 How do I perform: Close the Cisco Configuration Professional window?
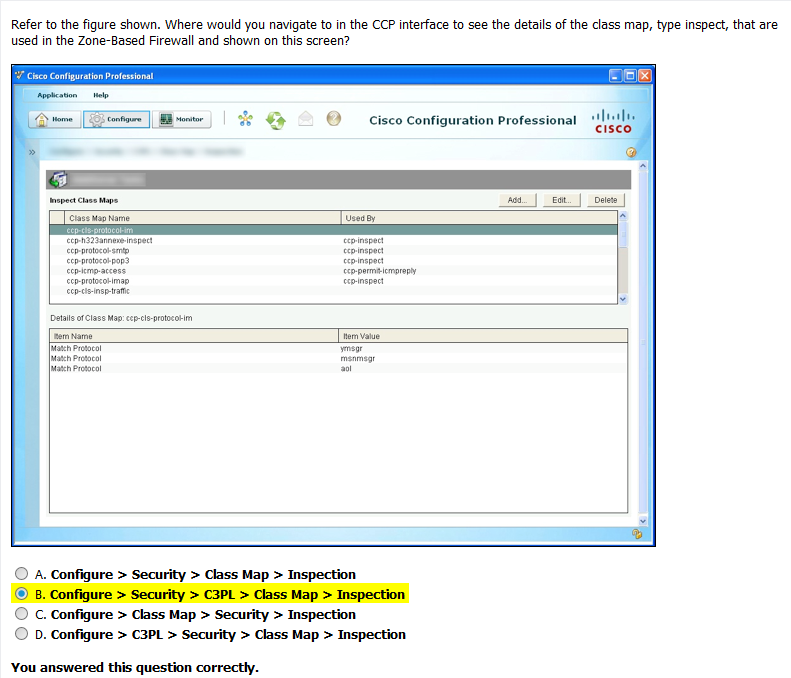click(x=645, y=76)
